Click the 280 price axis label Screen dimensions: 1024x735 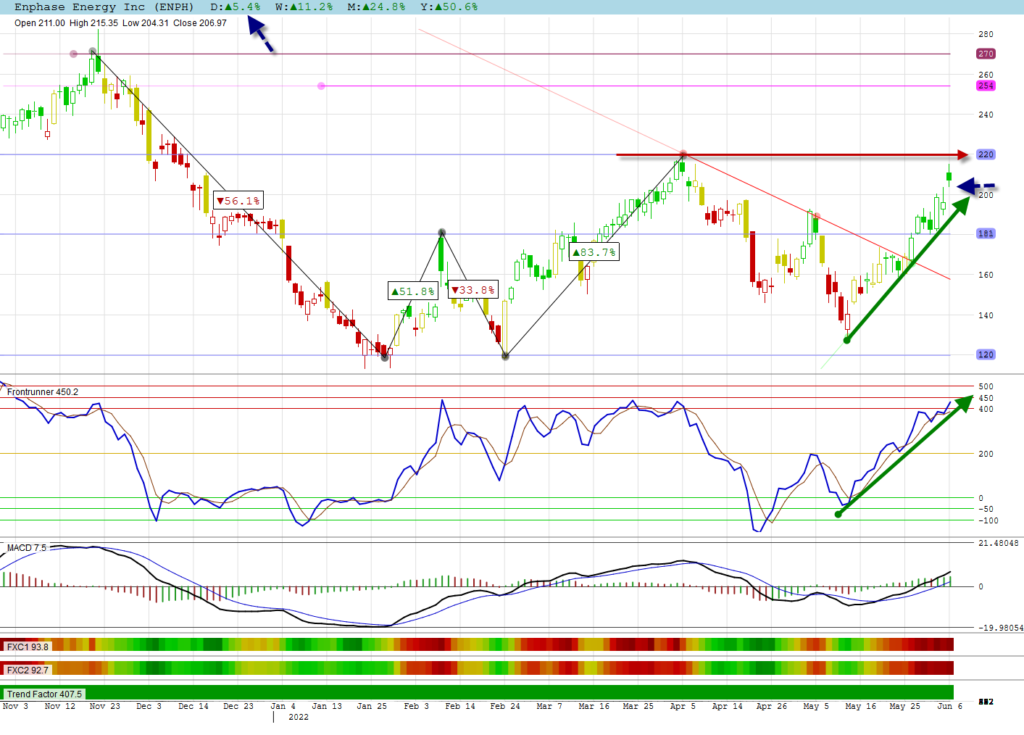tap(985, 34)
